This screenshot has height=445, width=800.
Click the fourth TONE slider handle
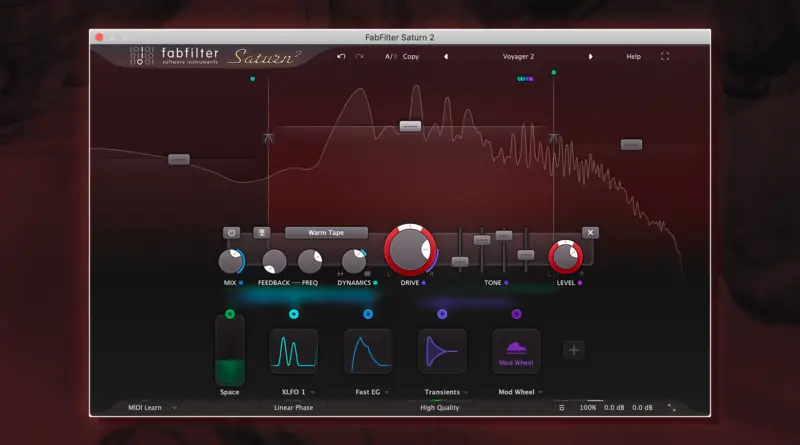point(526,255)
